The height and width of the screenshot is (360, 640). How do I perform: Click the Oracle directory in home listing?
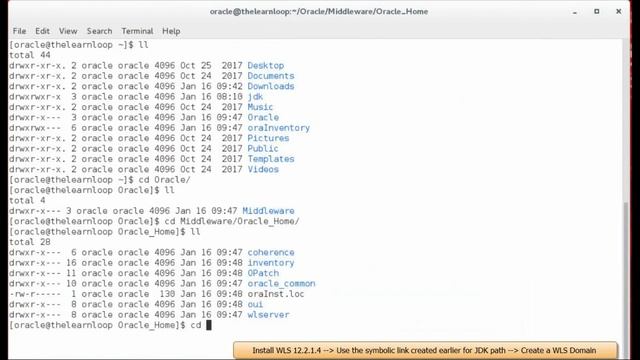(263, 118)
